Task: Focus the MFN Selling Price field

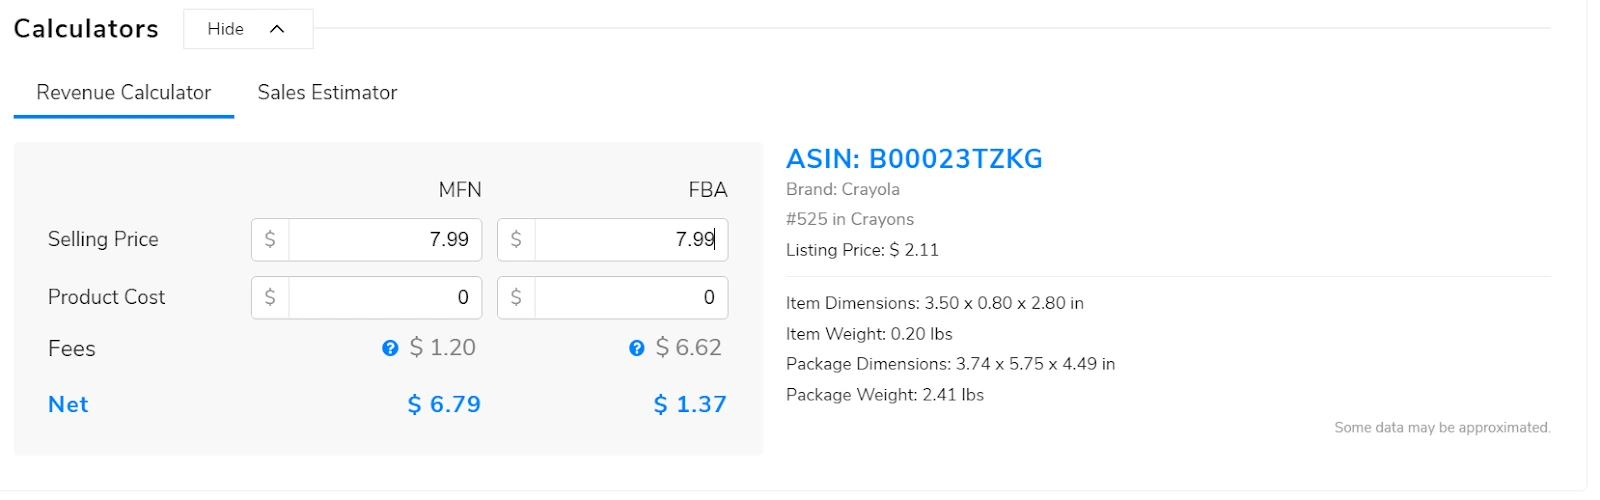Action: coord(385,240)
